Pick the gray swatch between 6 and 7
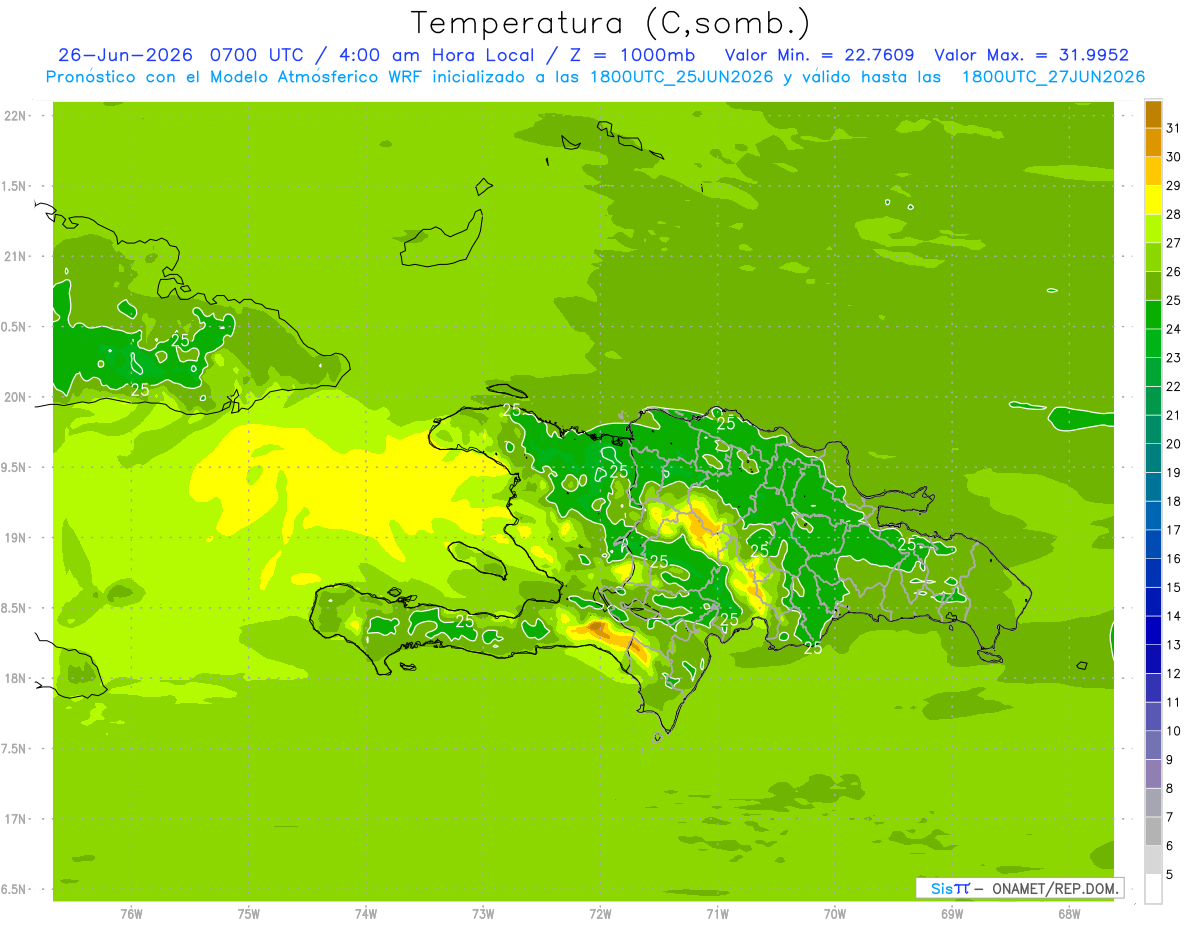The image size is (1200, 927). 1153,831
